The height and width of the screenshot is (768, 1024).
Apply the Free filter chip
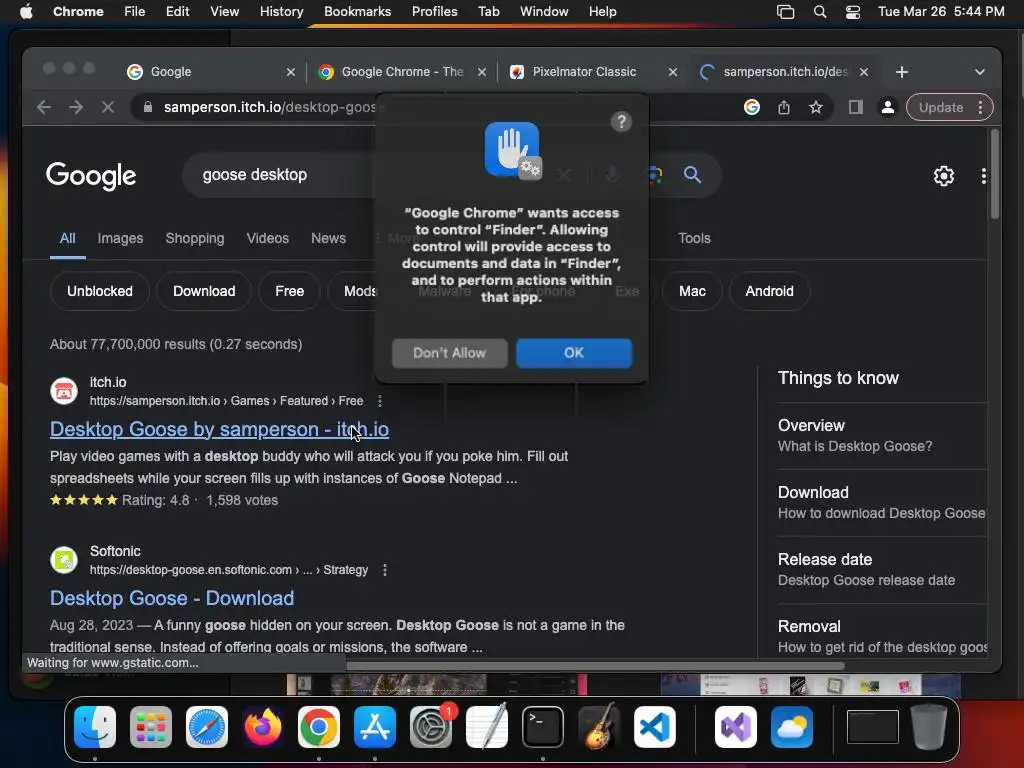tap(289, 291)
